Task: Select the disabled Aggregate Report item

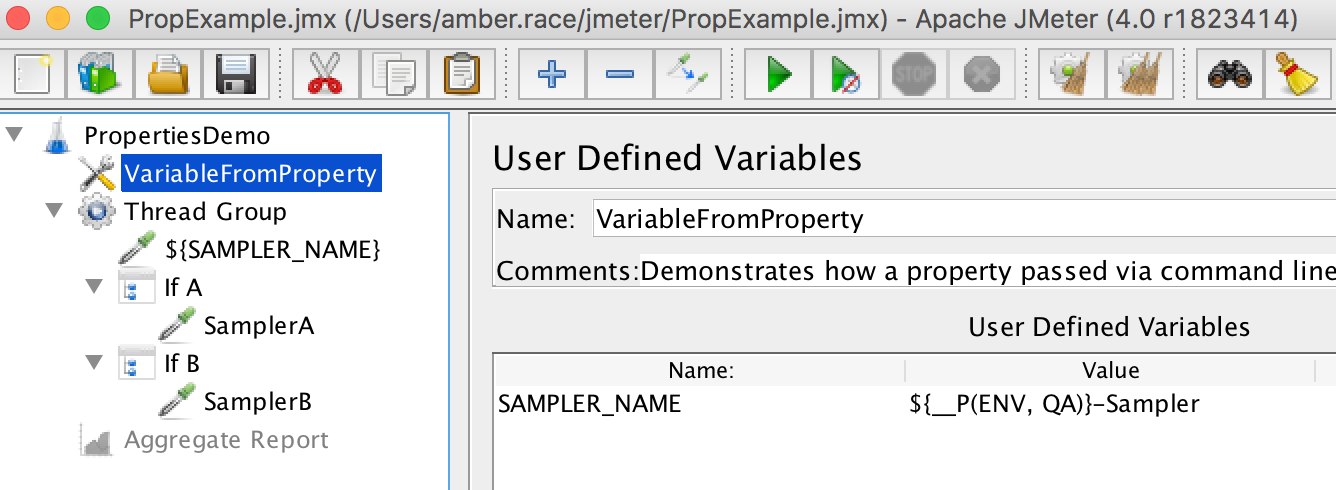Action: tap(226, 440)
